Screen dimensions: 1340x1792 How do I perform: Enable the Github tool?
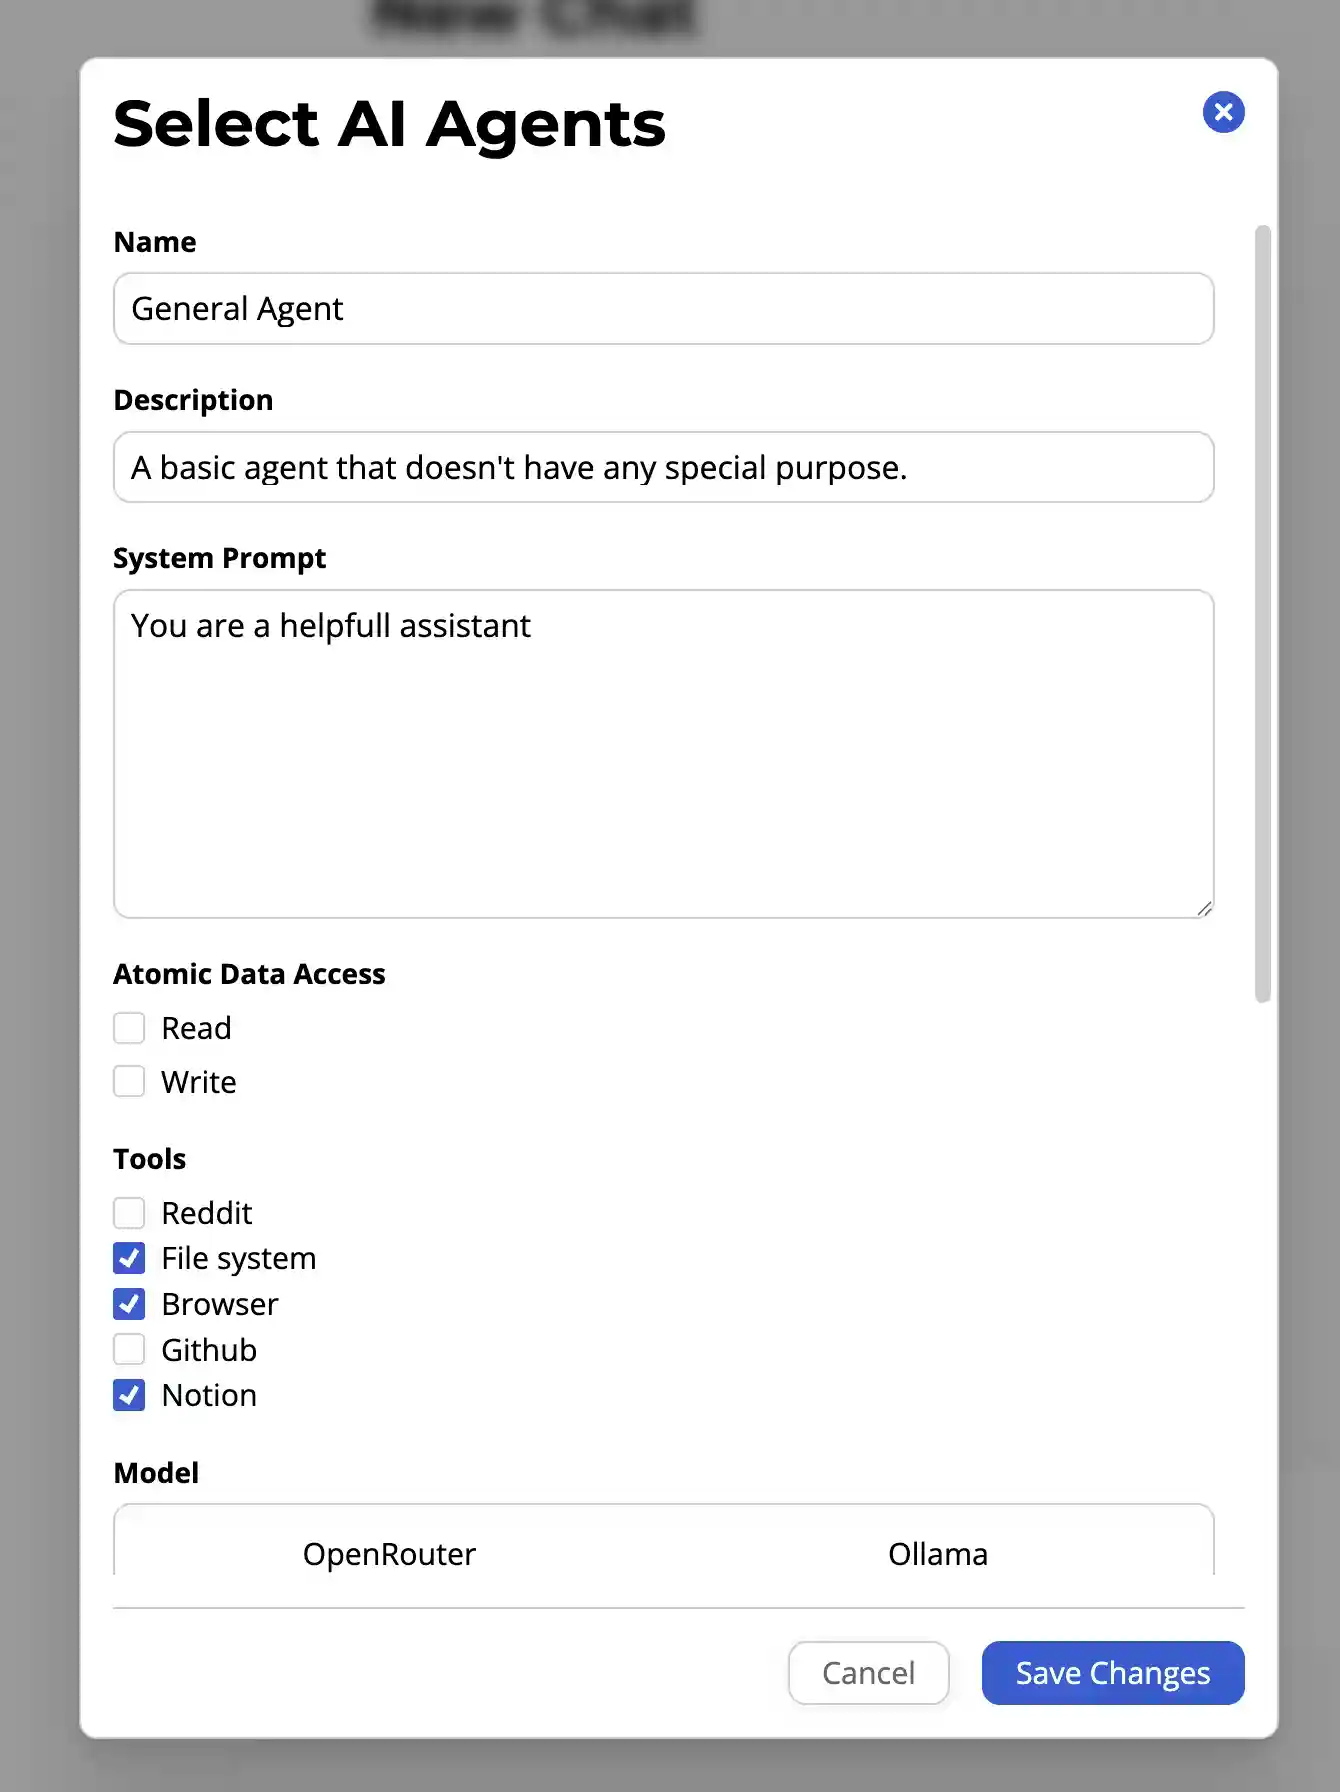tap(129, 1349)
